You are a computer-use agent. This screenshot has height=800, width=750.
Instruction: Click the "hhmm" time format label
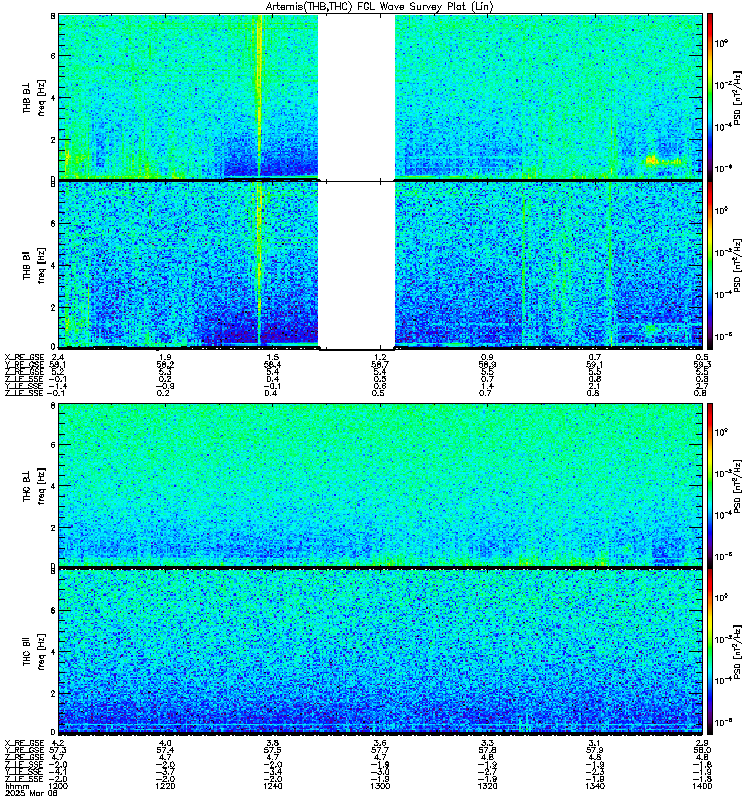pyautogui.click(x=16, y=786)
